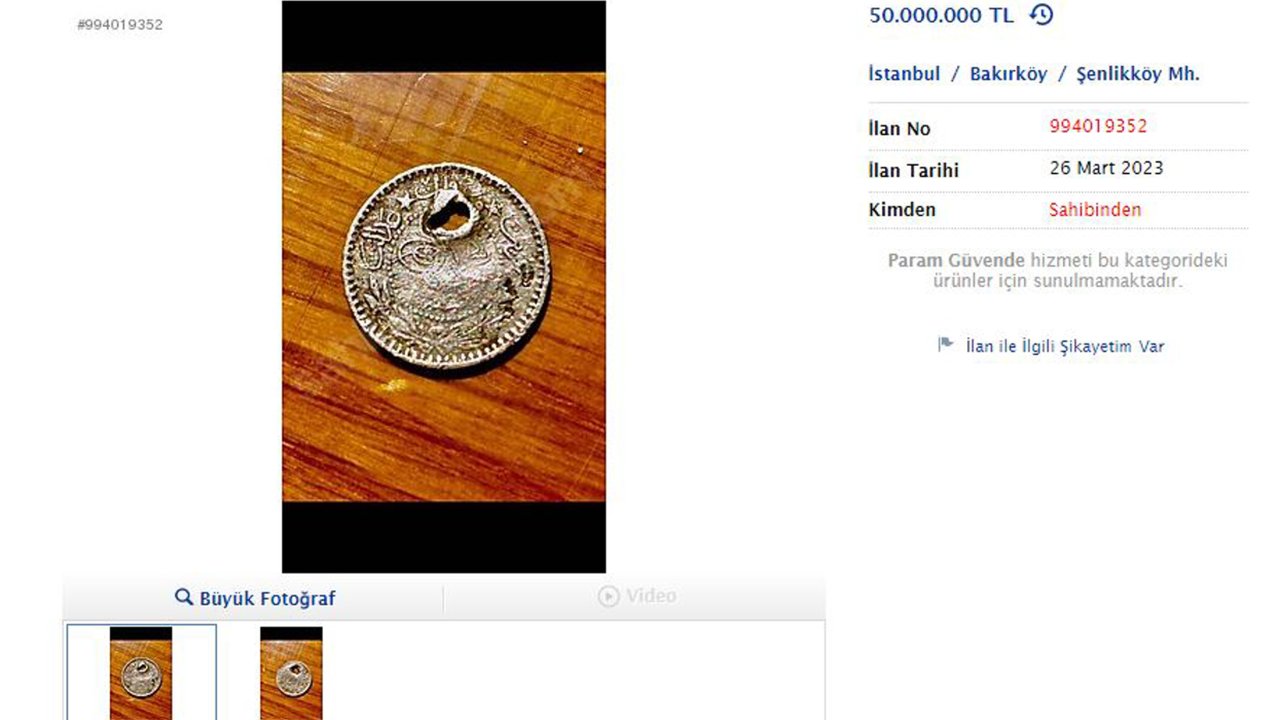Image resolution: width=1280 pixels, height=720 pixels.
Task: Open the Büyük Fotoğraf tab
Action: (254, 598)
